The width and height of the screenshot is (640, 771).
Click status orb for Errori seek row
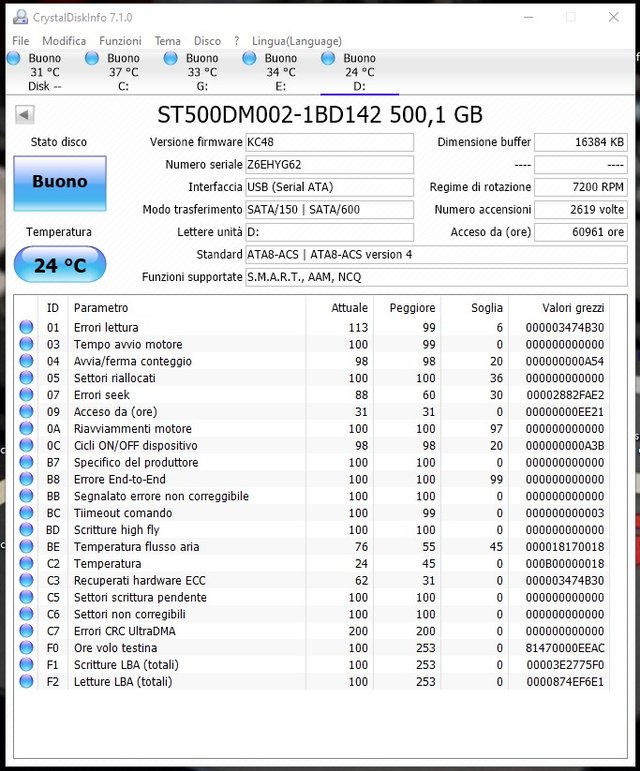coord(26,394)
